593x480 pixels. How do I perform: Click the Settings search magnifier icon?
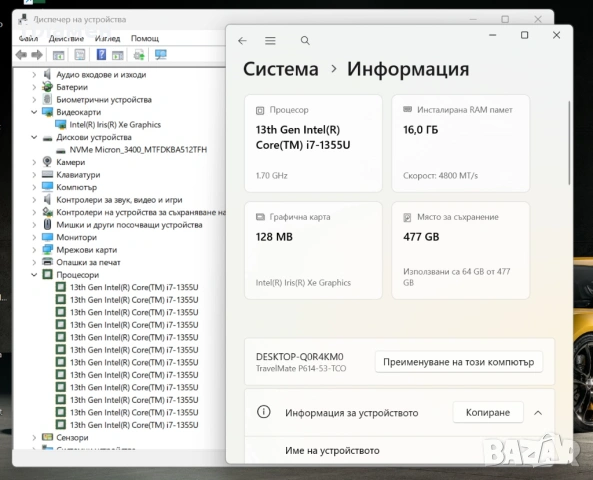point(305,40)
